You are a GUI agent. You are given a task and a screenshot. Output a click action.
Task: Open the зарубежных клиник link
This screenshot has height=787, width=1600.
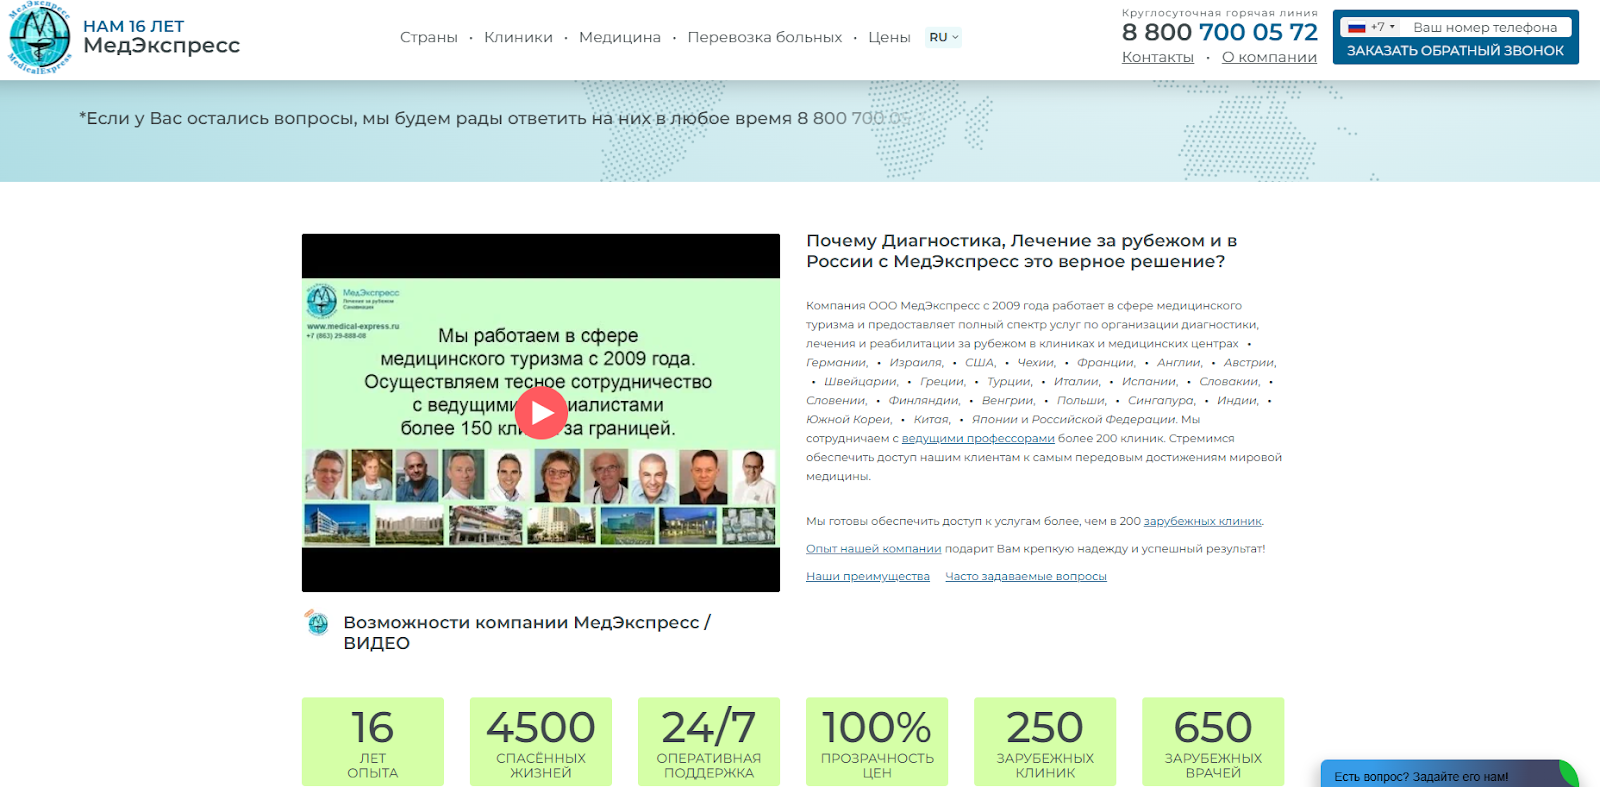pyautogui.click(x=1203, y=521)
